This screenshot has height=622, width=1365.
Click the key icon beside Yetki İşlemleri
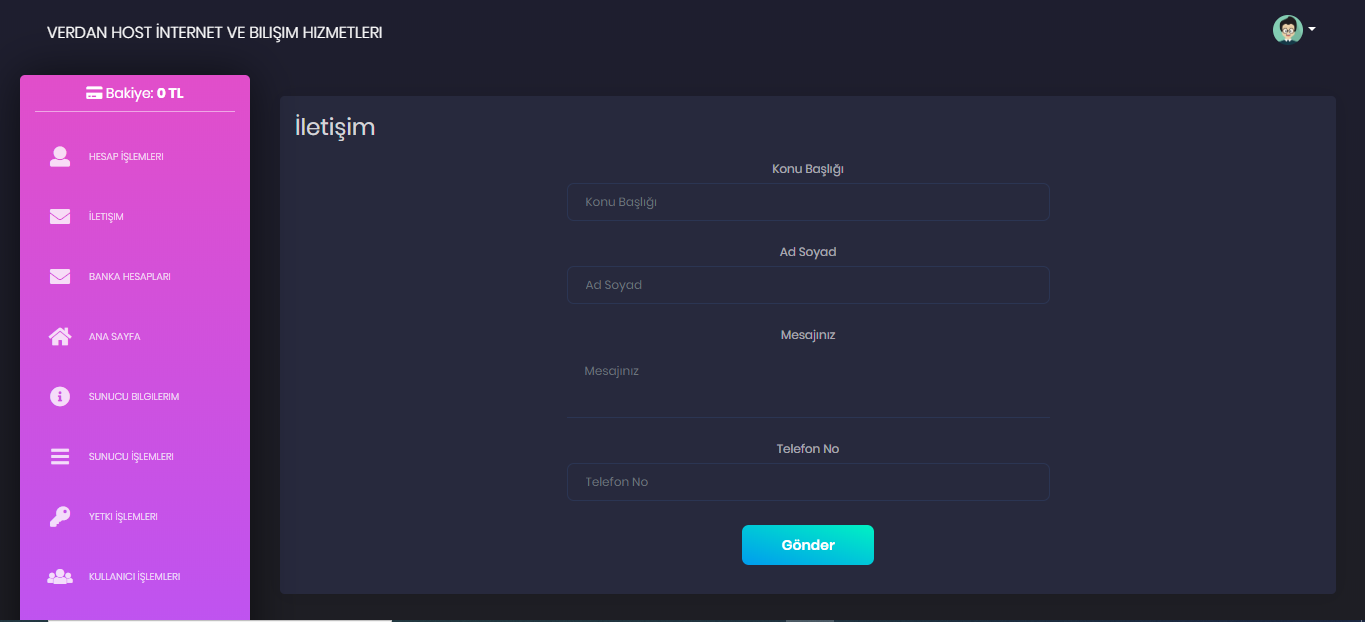[60, 517]
